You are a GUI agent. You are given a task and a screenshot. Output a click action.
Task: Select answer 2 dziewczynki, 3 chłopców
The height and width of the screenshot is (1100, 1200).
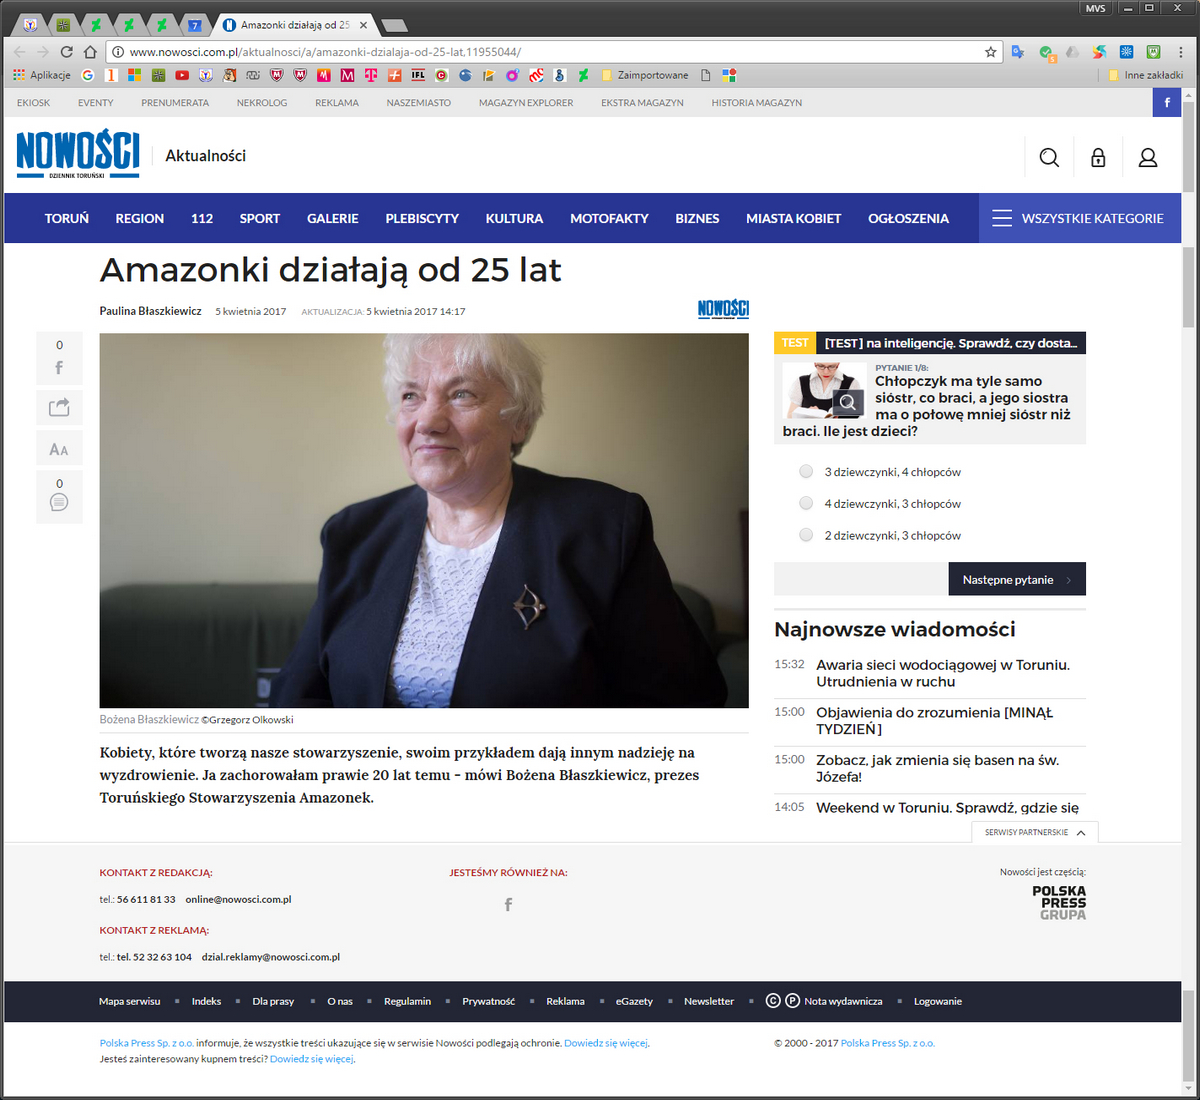[806, 536]
